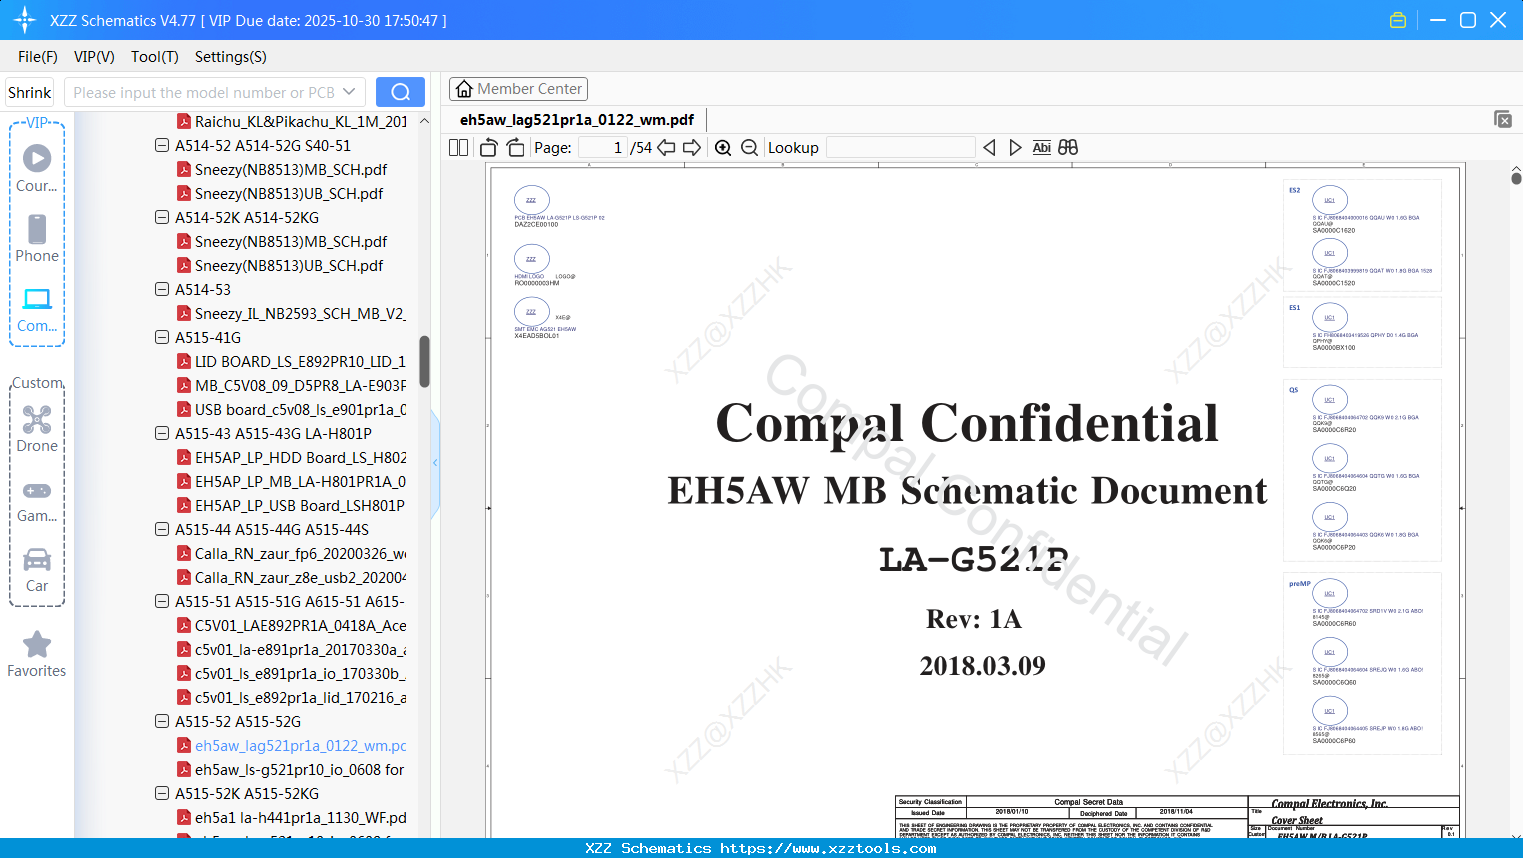The width and height of the screenshot is (1523, 858).
Task: Open the Game console category
Action: [x=37, y=500]
